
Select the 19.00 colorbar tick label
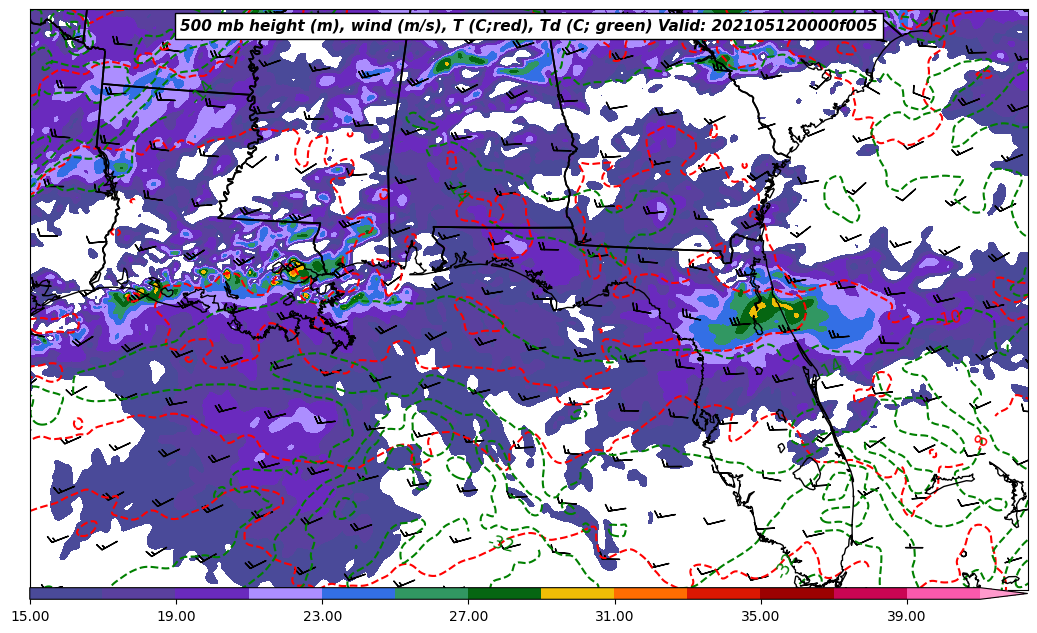pyautogui.click(x=176, y=616)
